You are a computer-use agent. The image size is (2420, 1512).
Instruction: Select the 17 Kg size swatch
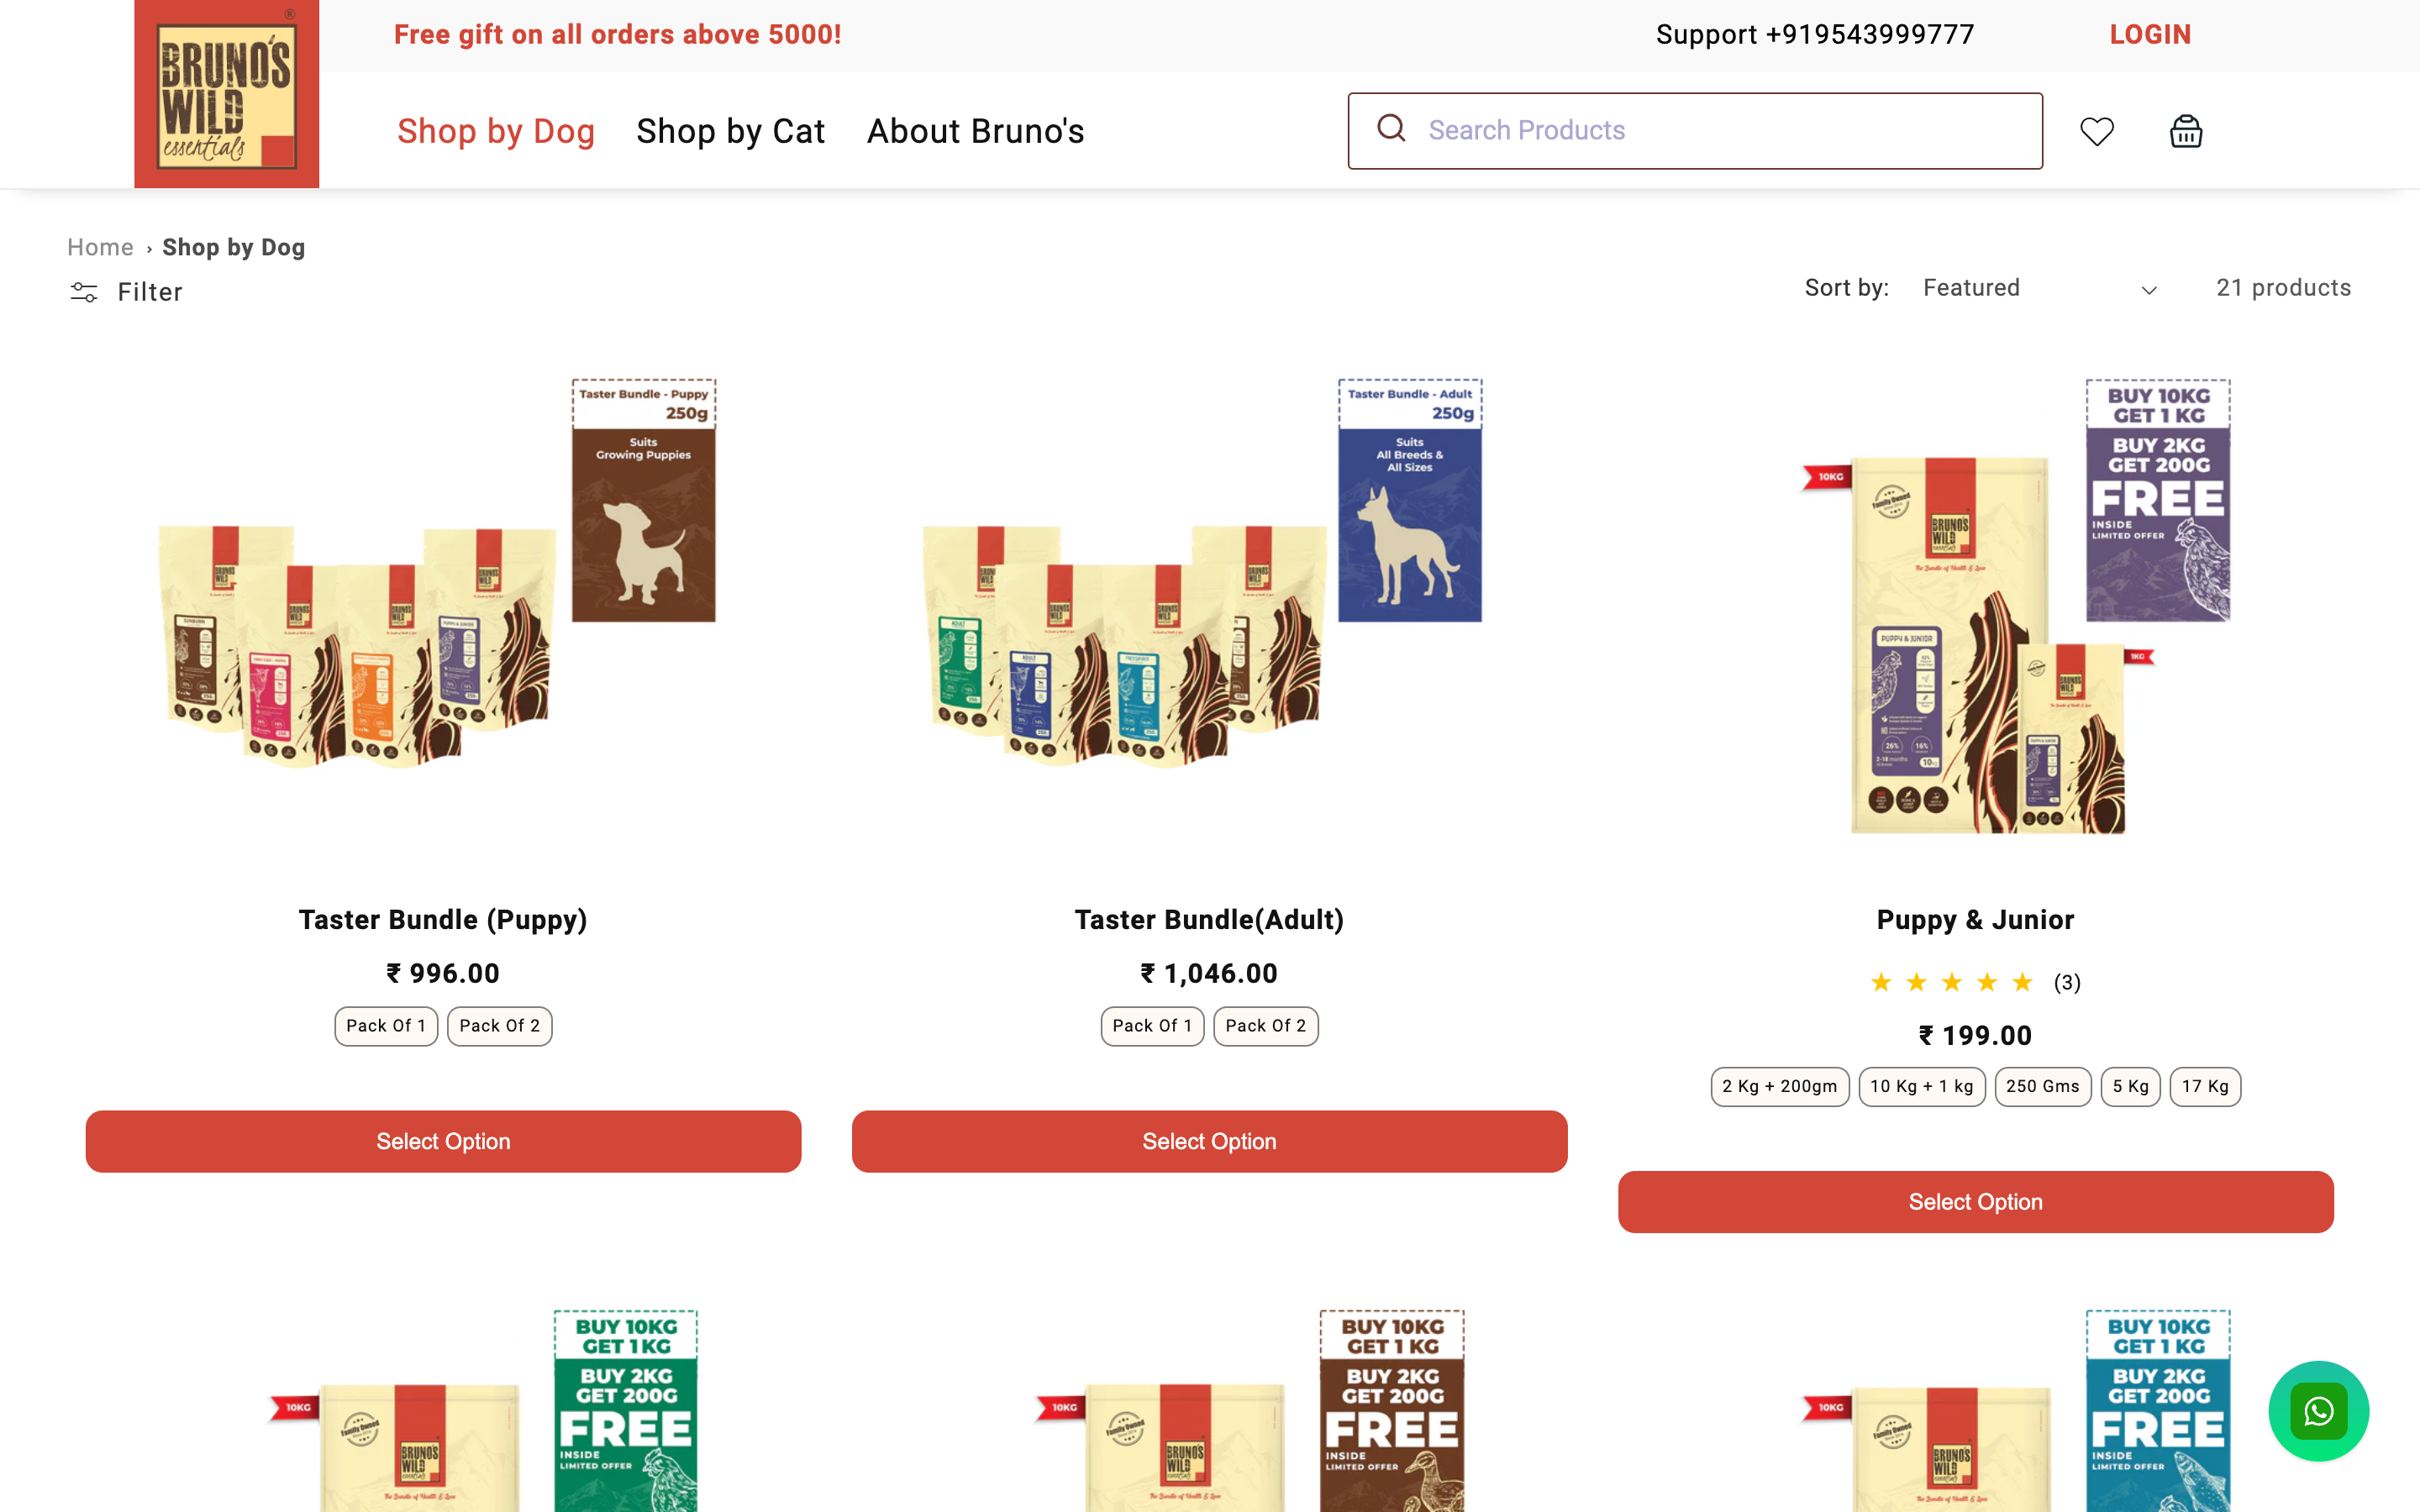click(x=2204, y=1086)
